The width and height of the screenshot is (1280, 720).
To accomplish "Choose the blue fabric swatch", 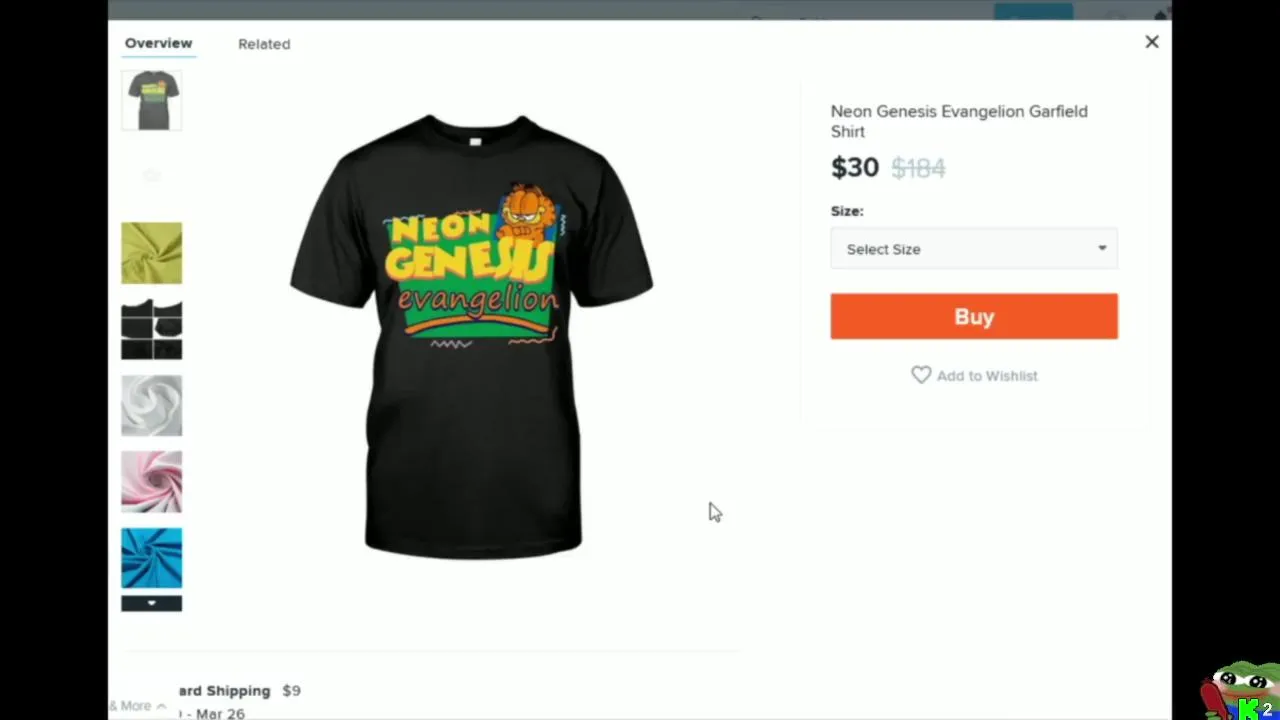I will click(x=152, y=558).
